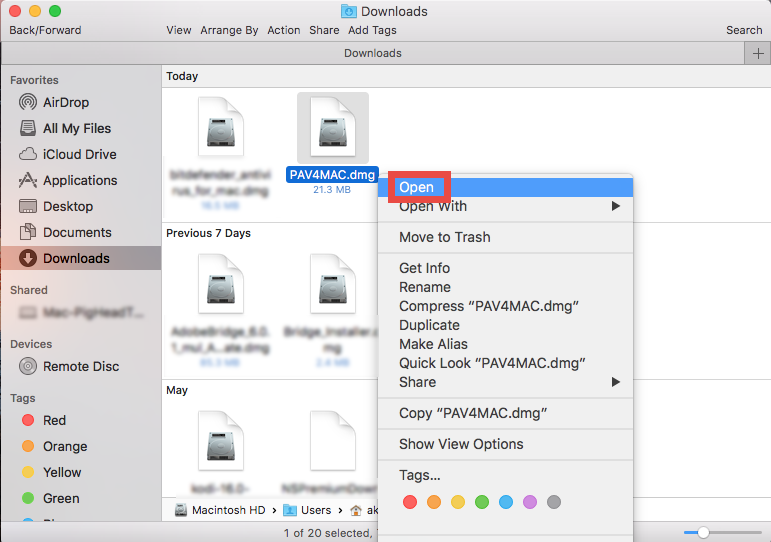Select the blank document file in May
This screenshot has width=771, height=542.
[x=333, y=441]
